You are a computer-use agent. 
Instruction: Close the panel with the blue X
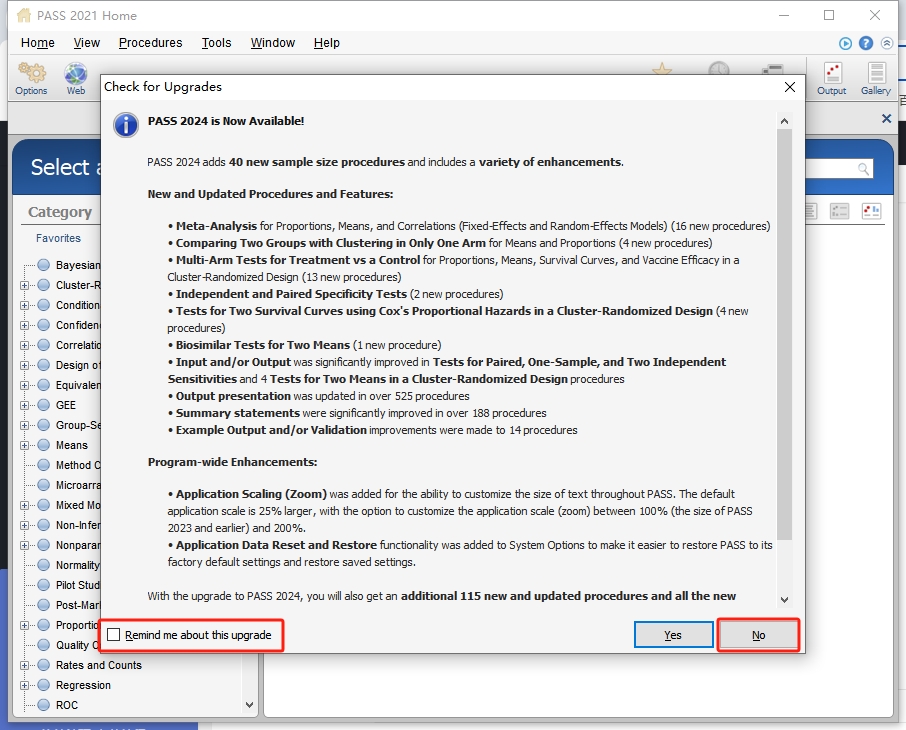(x=886, y=118)
